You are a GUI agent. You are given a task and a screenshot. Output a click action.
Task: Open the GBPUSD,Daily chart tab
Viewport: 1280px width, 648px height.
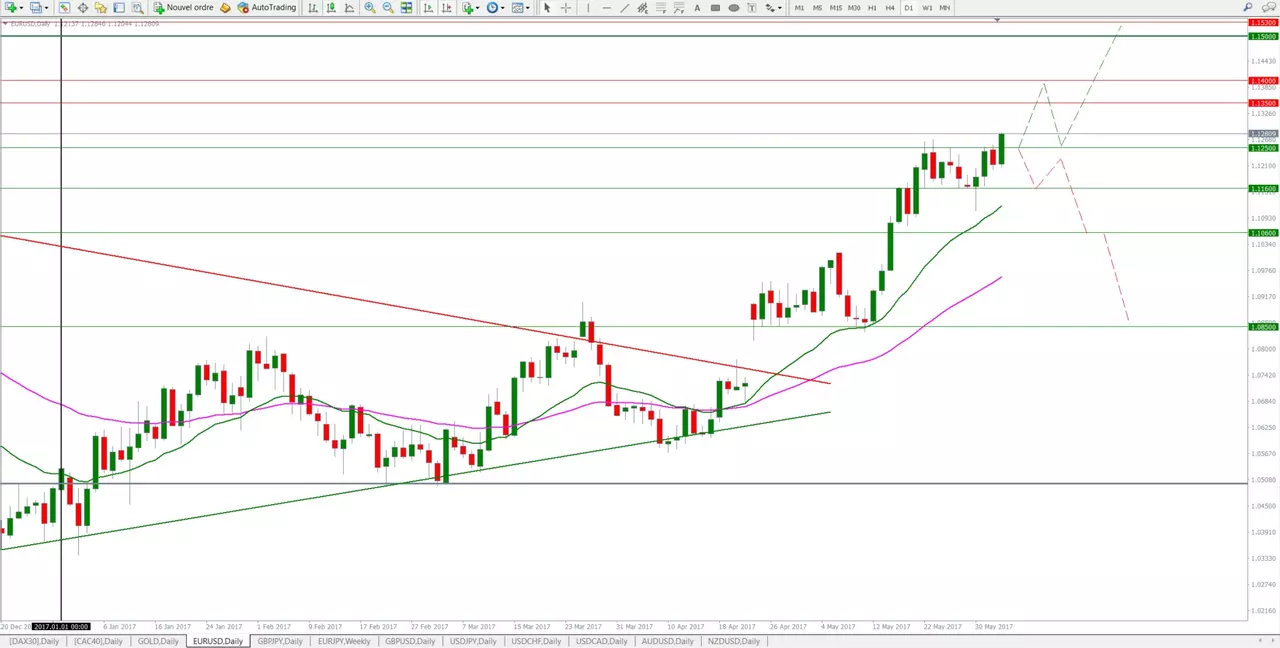coord(410,641)
